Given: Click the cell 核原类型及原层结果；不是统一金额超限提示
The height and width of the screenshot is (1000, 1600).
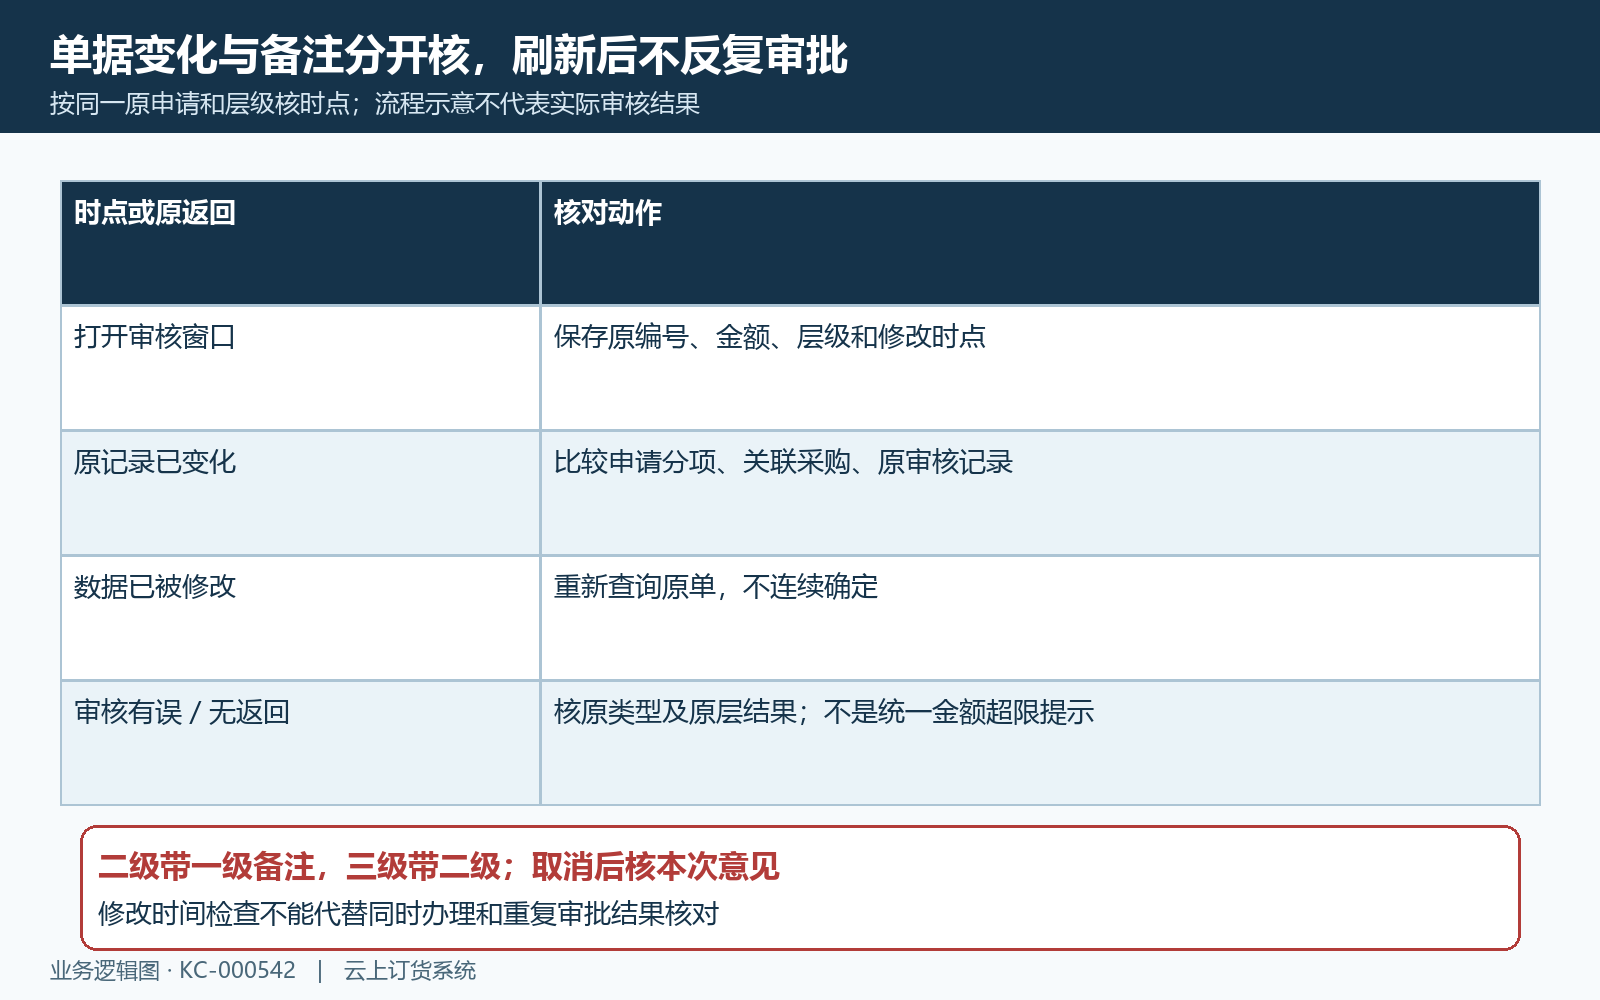Looking at the screenshot, I should coord(1040,743).
